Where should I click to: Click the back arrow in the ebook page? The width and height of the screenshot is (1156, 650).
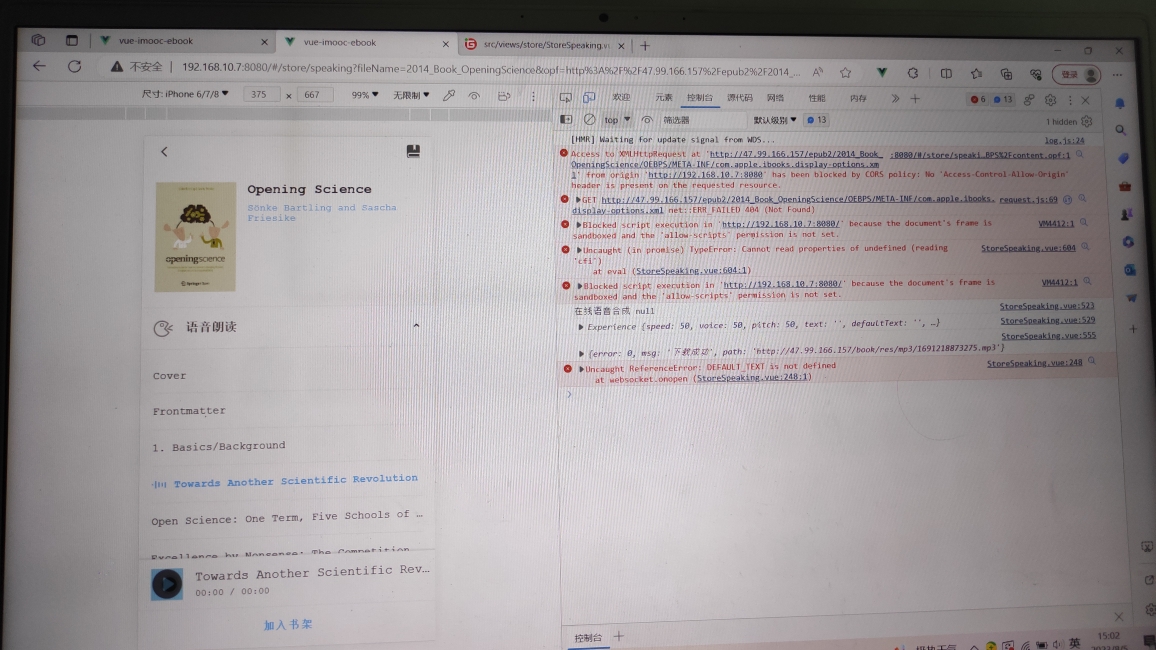coord(164,152)
